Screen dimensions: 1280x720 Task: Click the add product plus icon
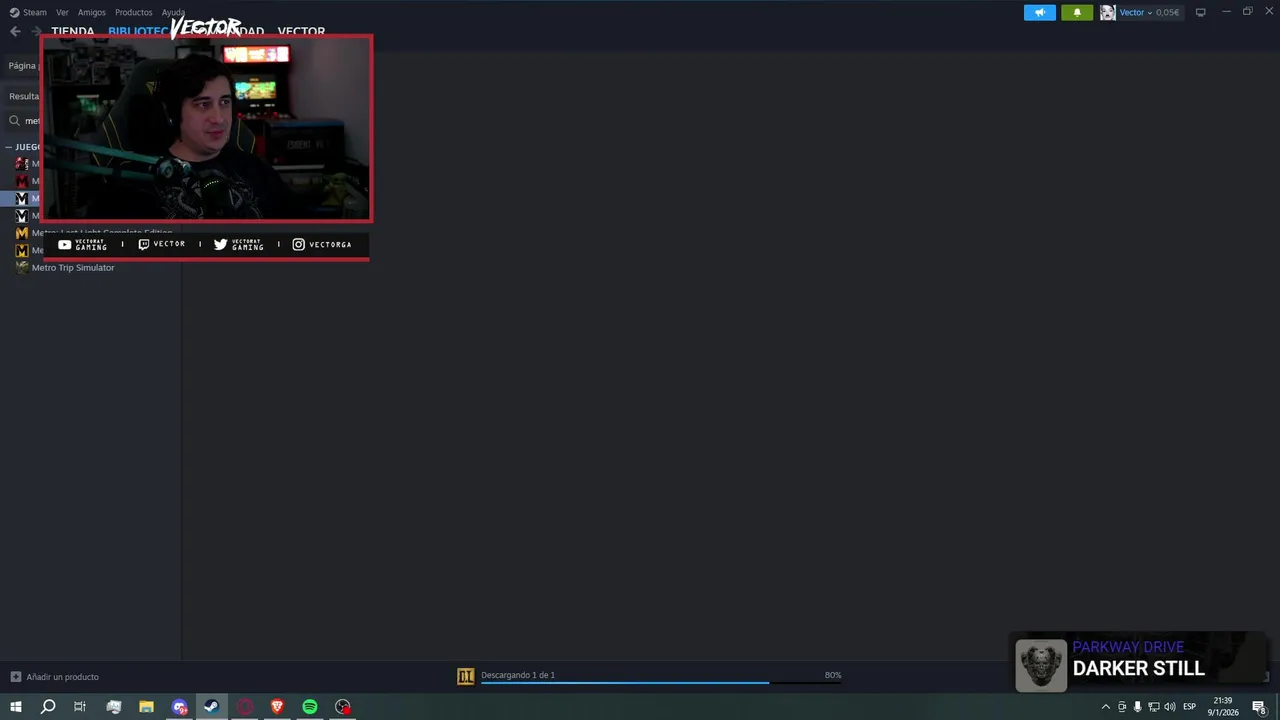point(15,677)
